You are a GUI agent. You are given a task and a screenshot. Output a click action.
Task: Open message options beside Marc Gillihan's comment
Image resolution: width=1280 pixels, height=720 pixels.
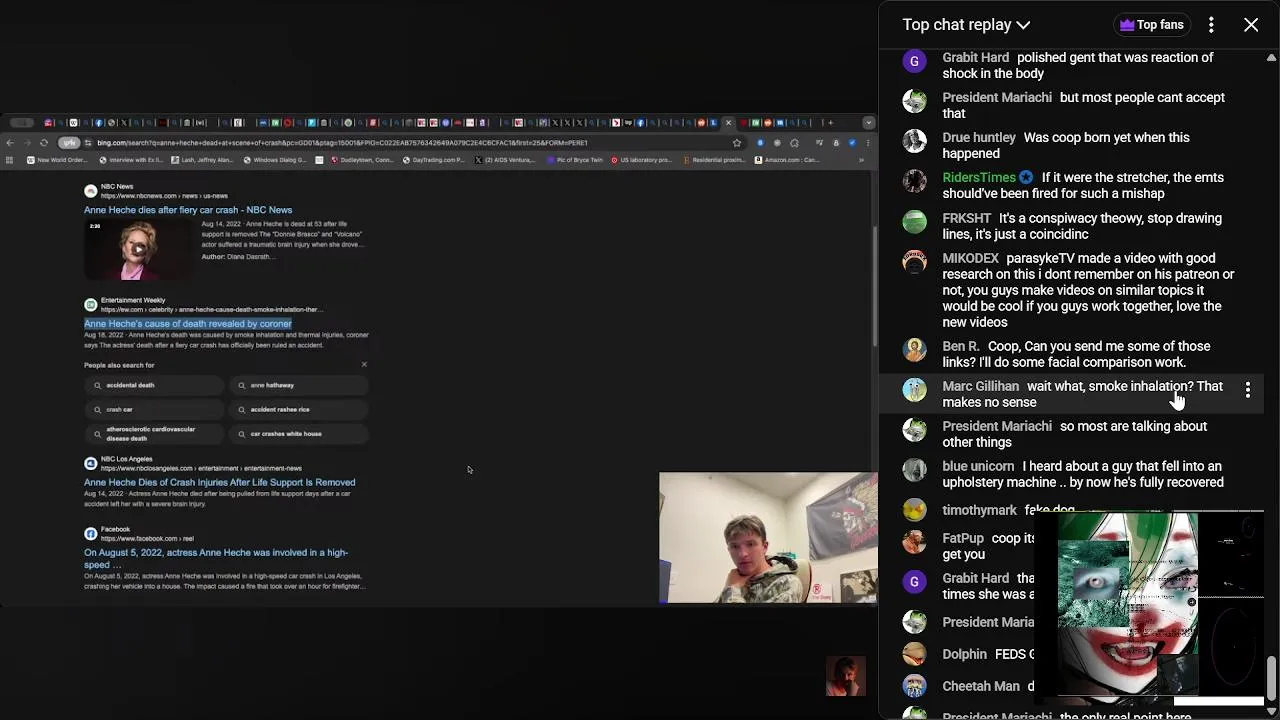(1247, 390)
